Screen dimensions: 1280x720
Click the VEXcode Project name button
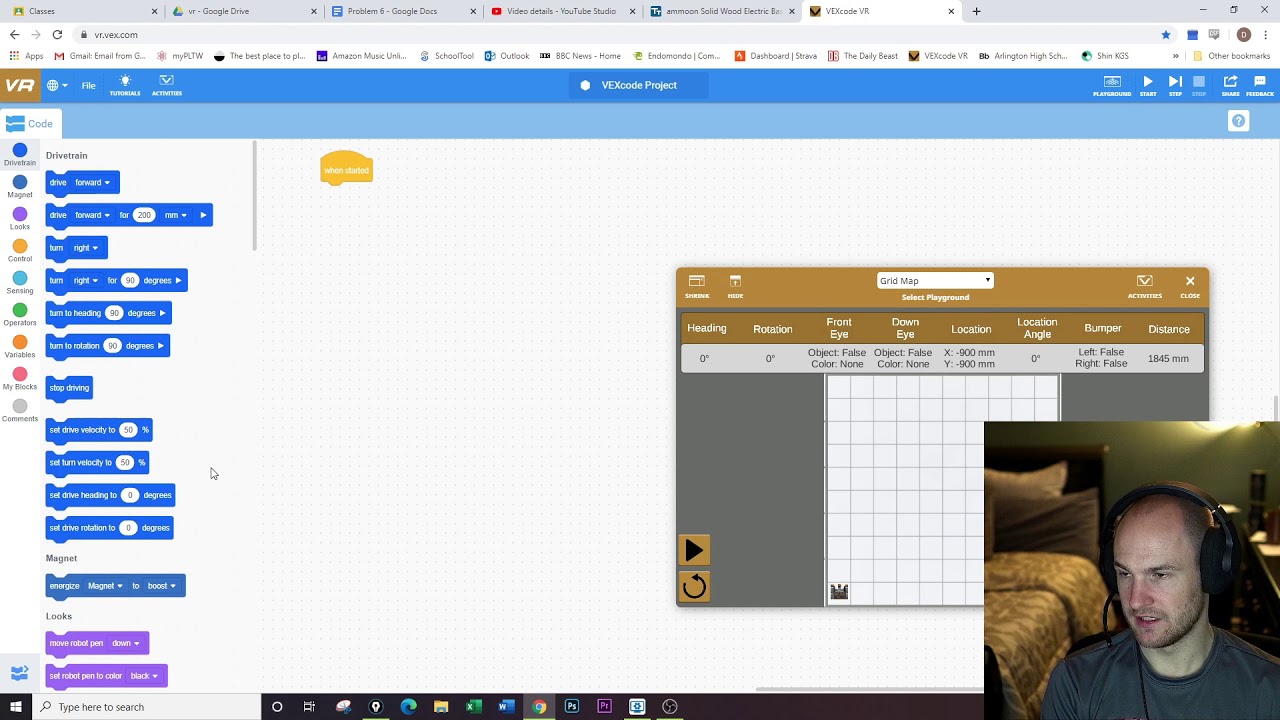pyautogui.click(x=639, y=85)
